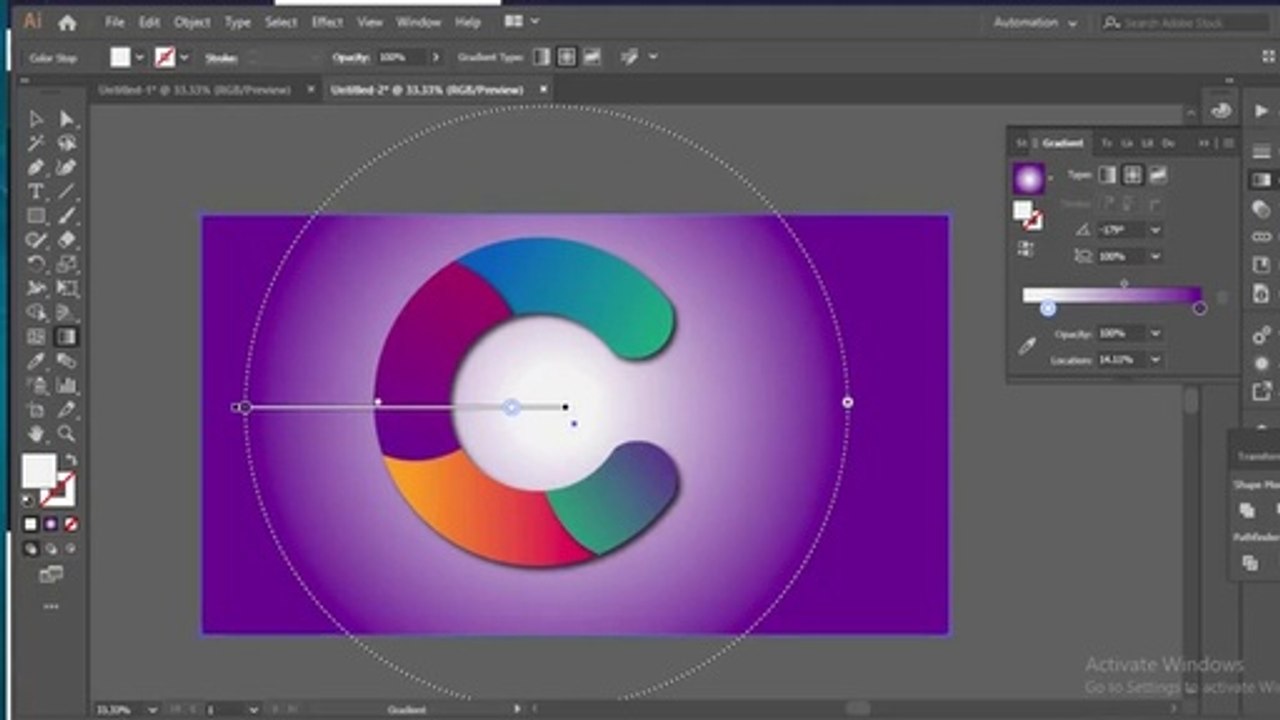The height and width of the screenshot is (720, 1280).
Task: Open Gradient panel Opacity dropdown
Action: click(1155, 333)
